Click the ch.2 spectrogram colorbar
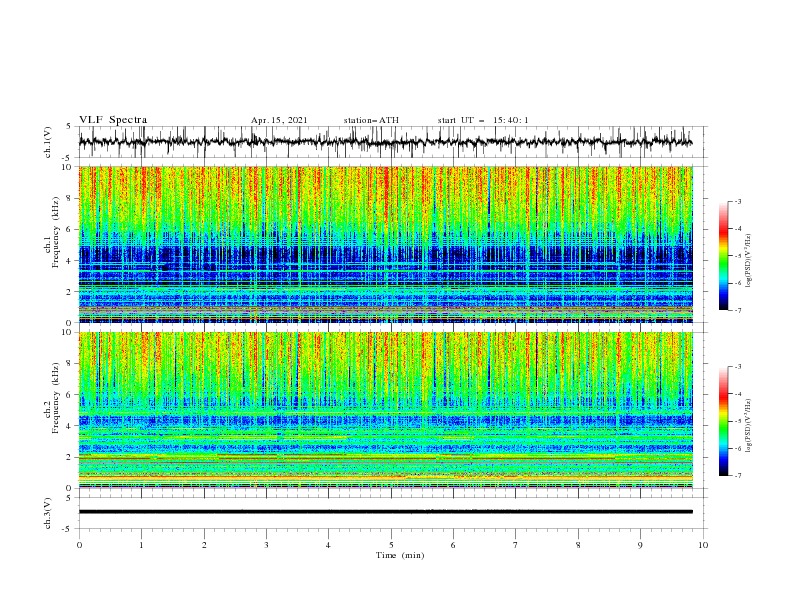792x612 pixels. click(723, 421)
